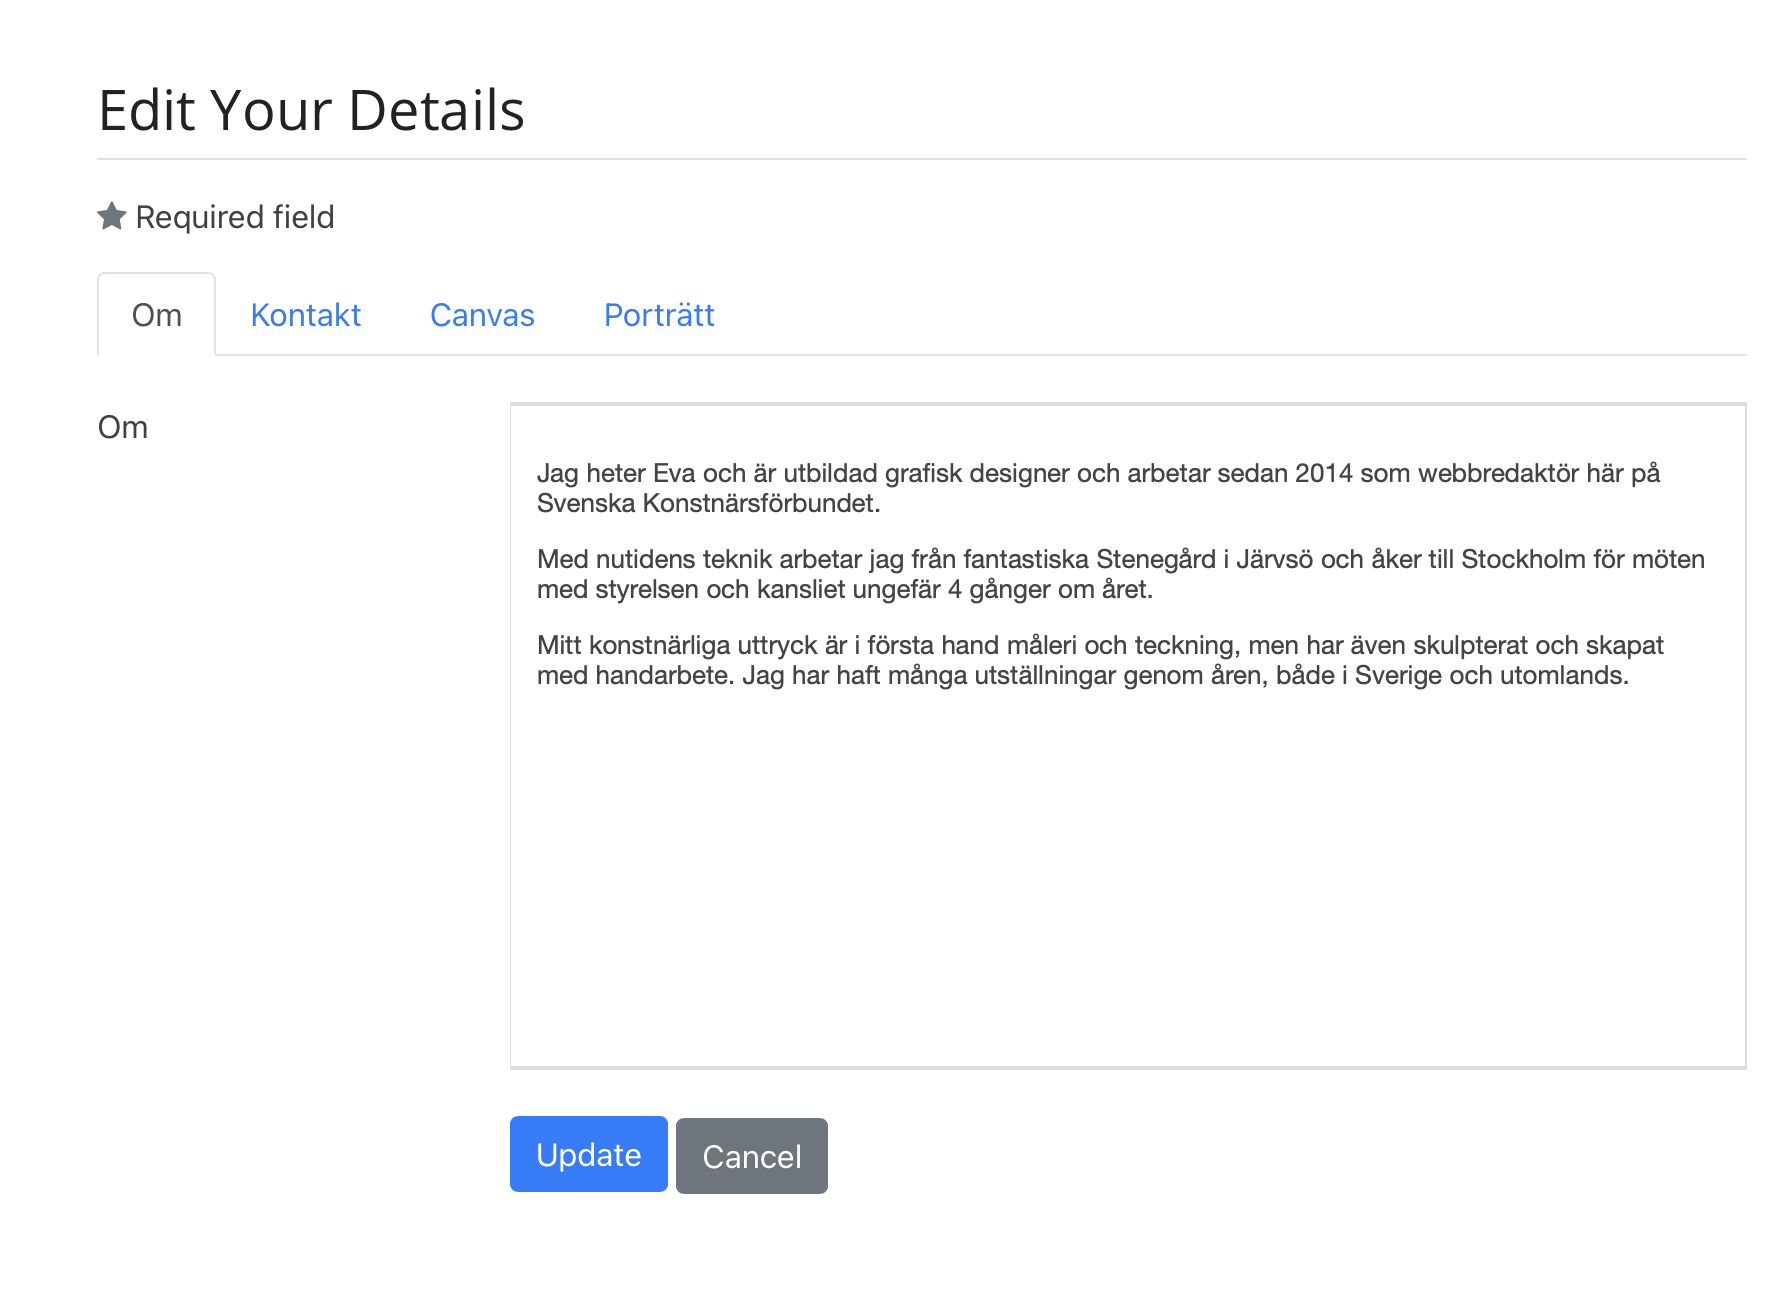Select the Porträtt tab
The width and height of the screenshot is (1772, 1314).
[x=659, y=315]
